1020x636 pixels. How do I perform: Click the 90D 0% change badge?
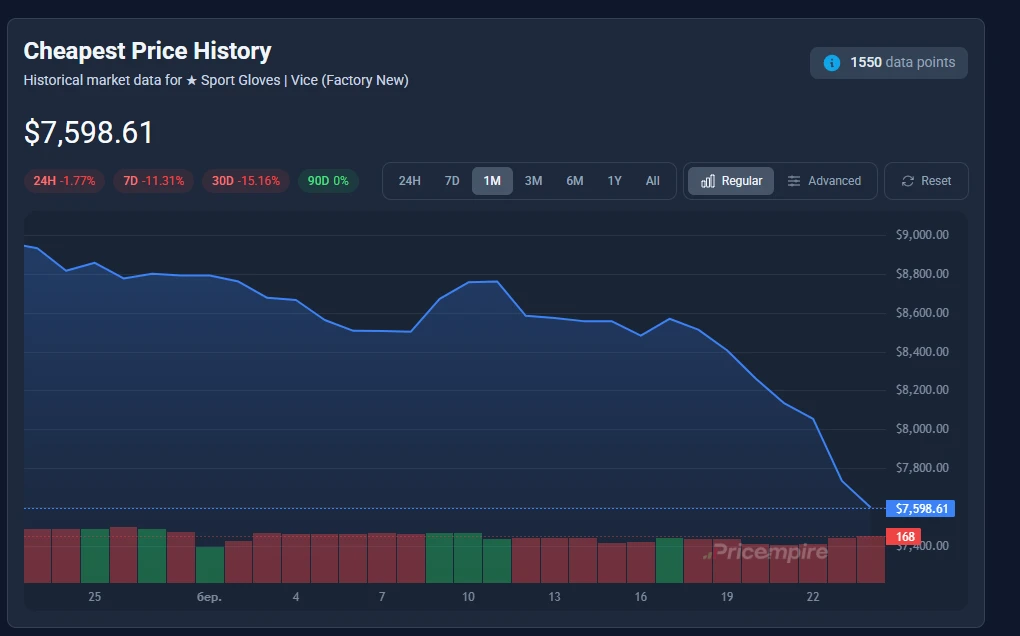click(328, 181)
